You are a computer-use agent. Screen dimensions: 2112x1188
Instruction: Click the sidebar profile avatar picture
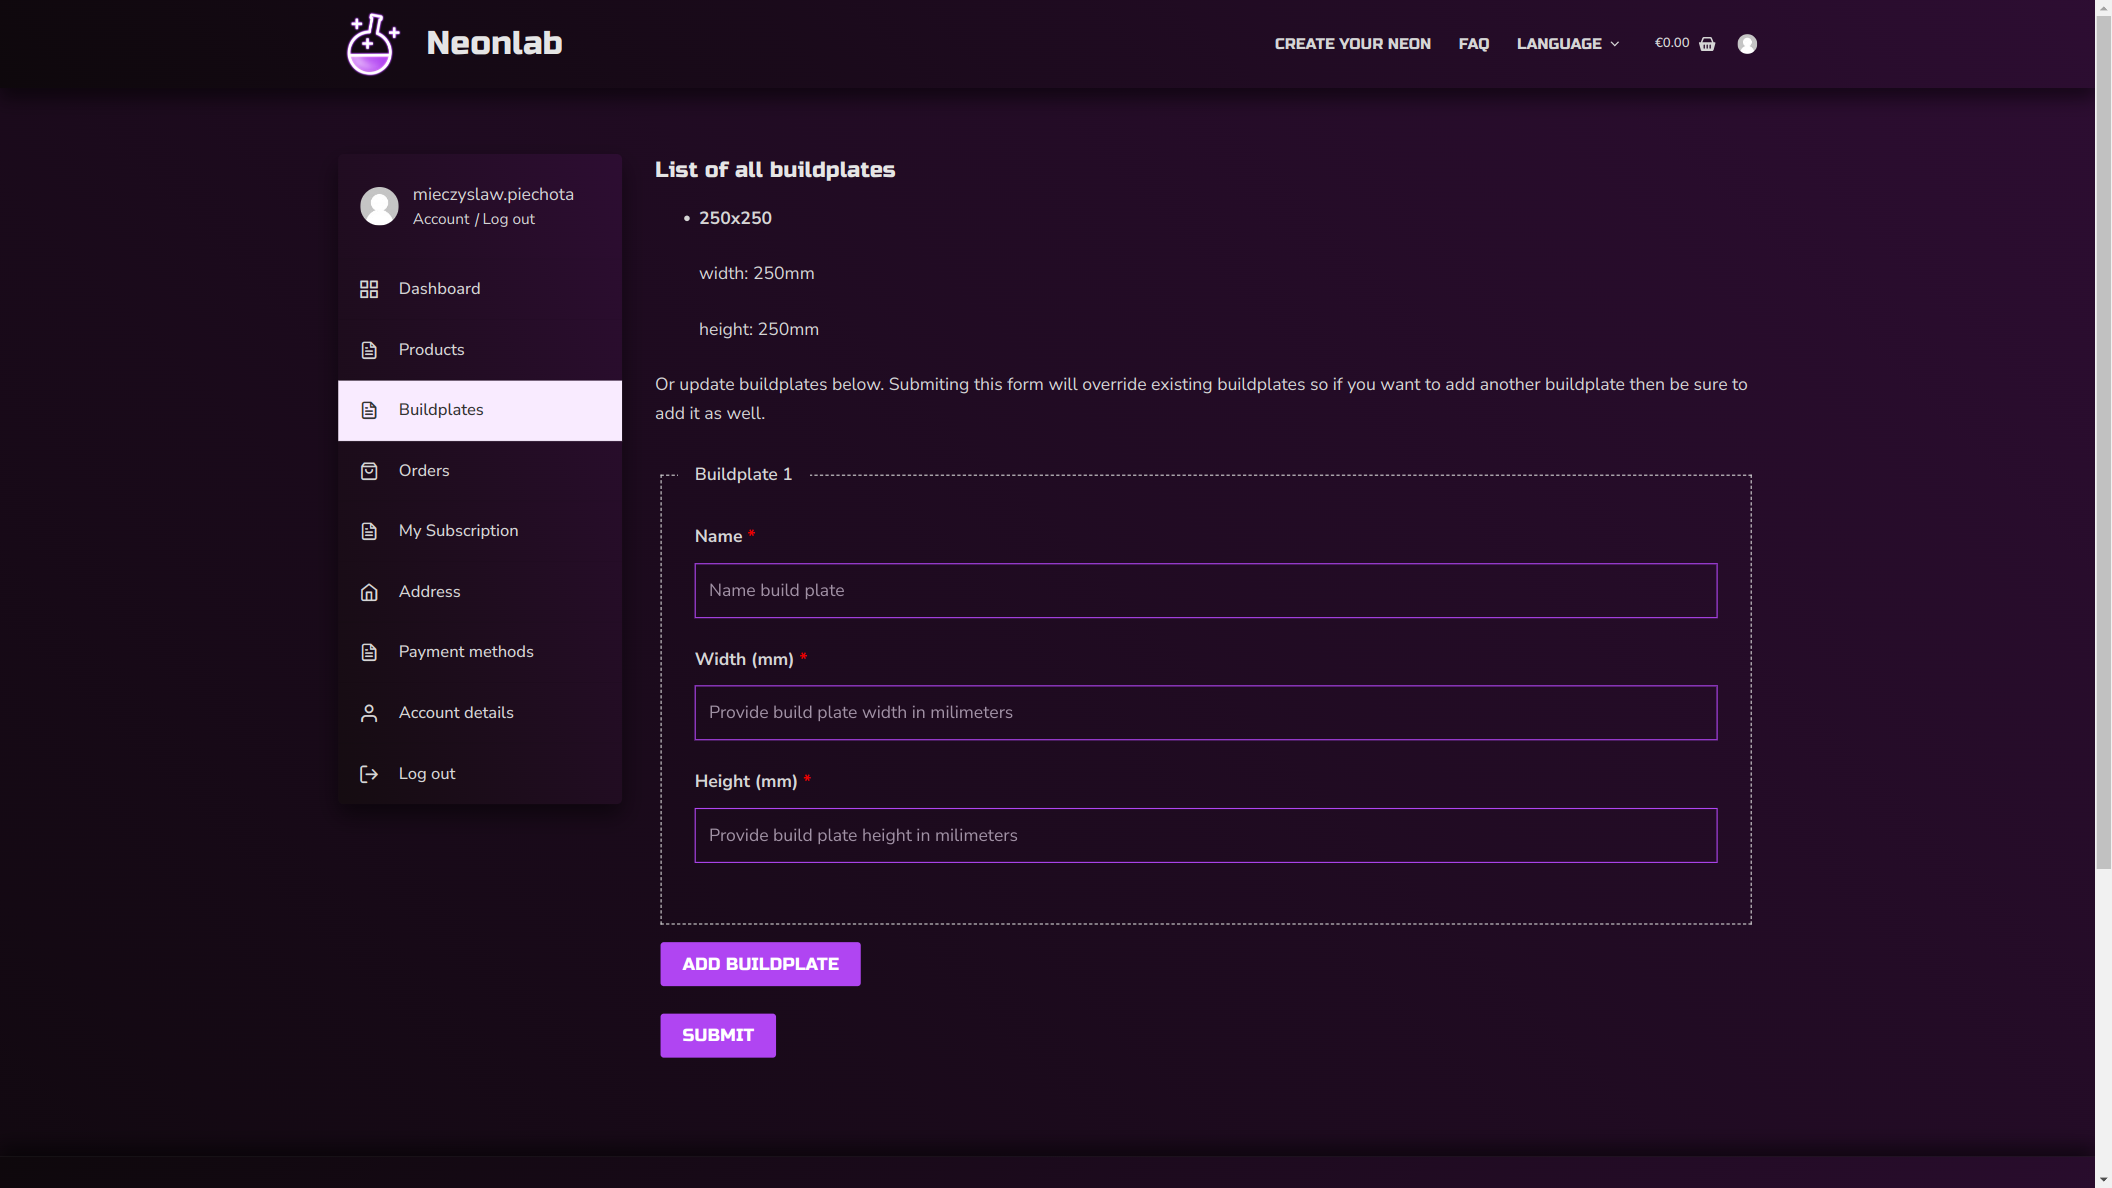click(x=379, y=206)
